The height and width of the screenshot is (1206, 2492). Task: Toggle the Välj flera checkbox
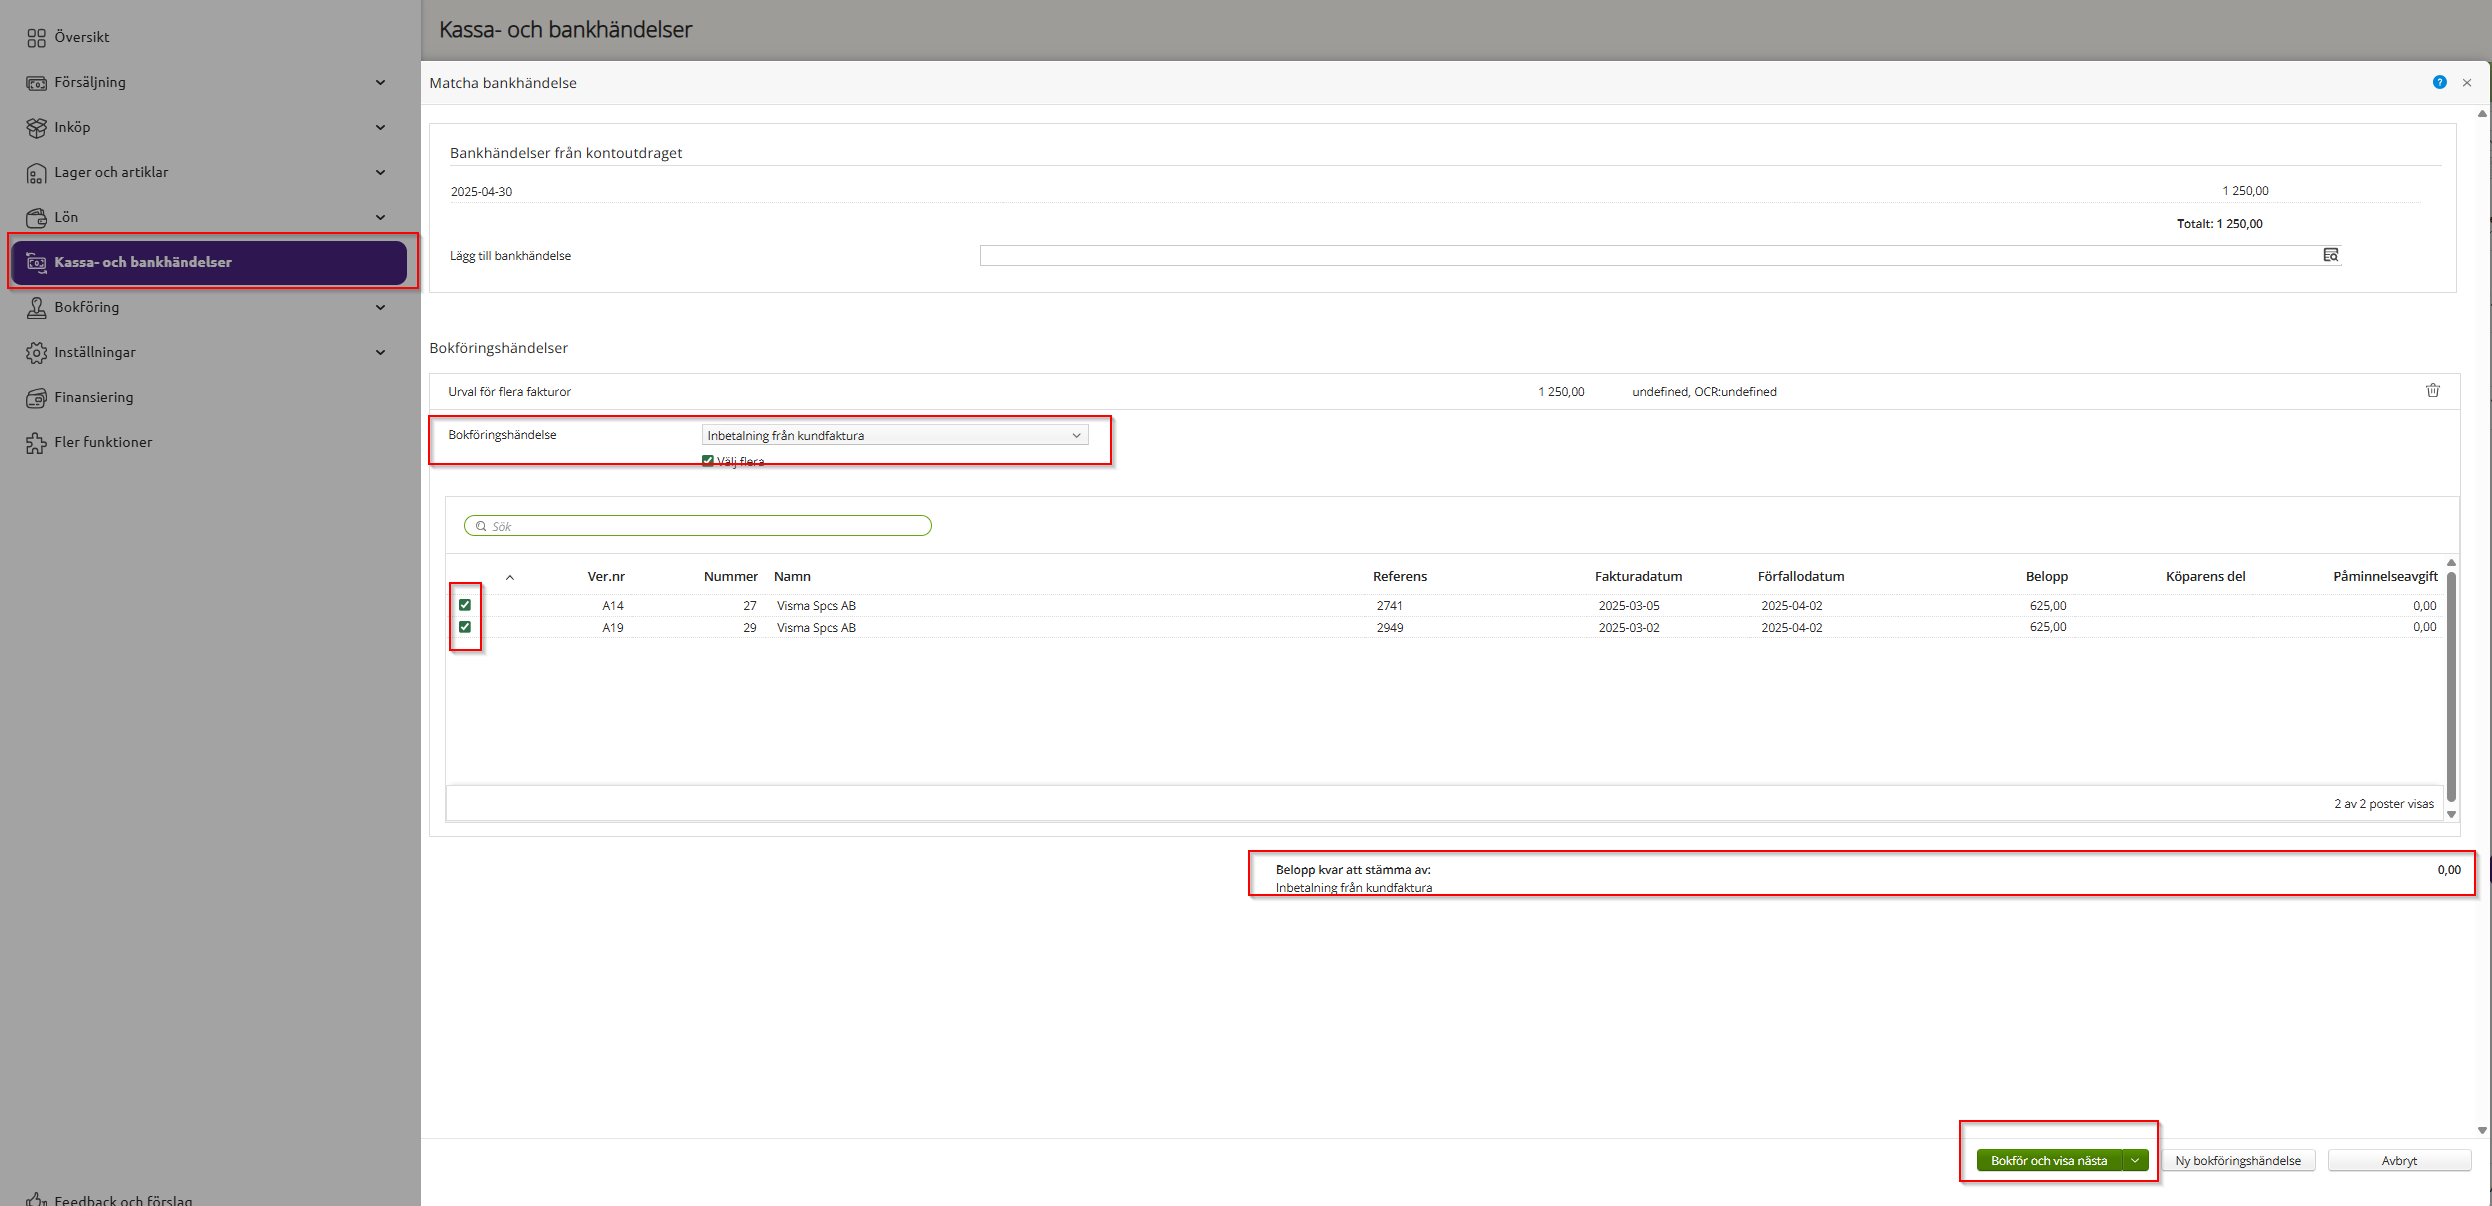708,461
